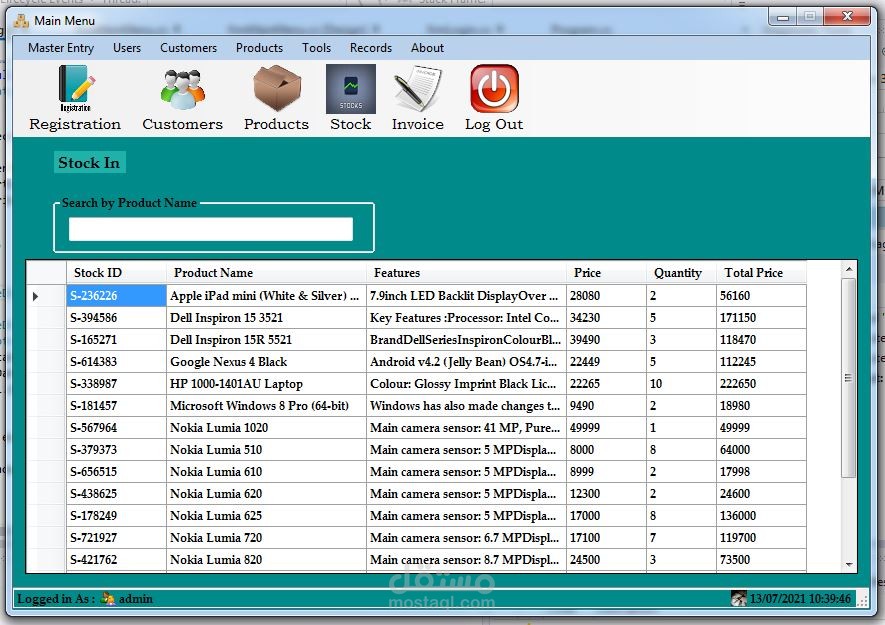Select stock ID S-236226 cell
The height and width of the screenshot is (625, 885).
(x=116, y=296)
